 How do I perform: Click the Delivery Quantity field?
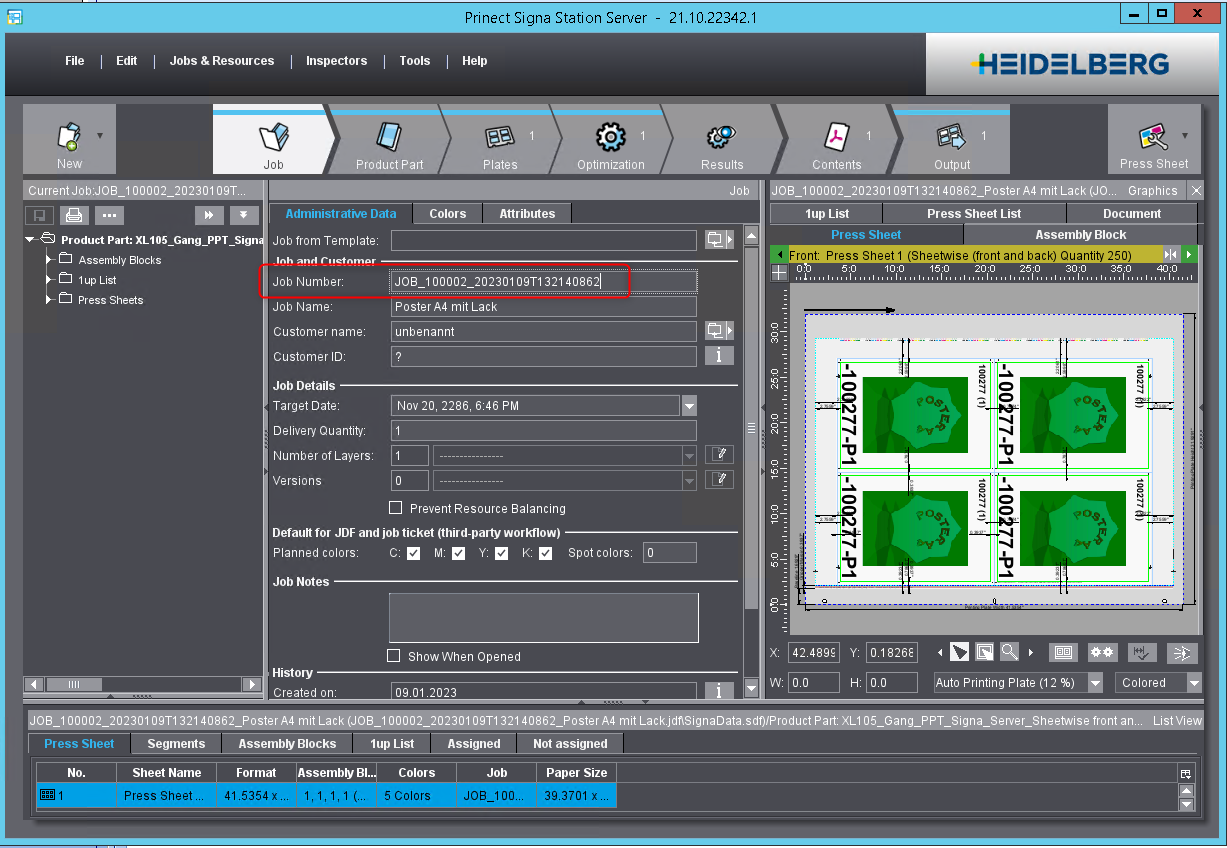tap(543, 430)
